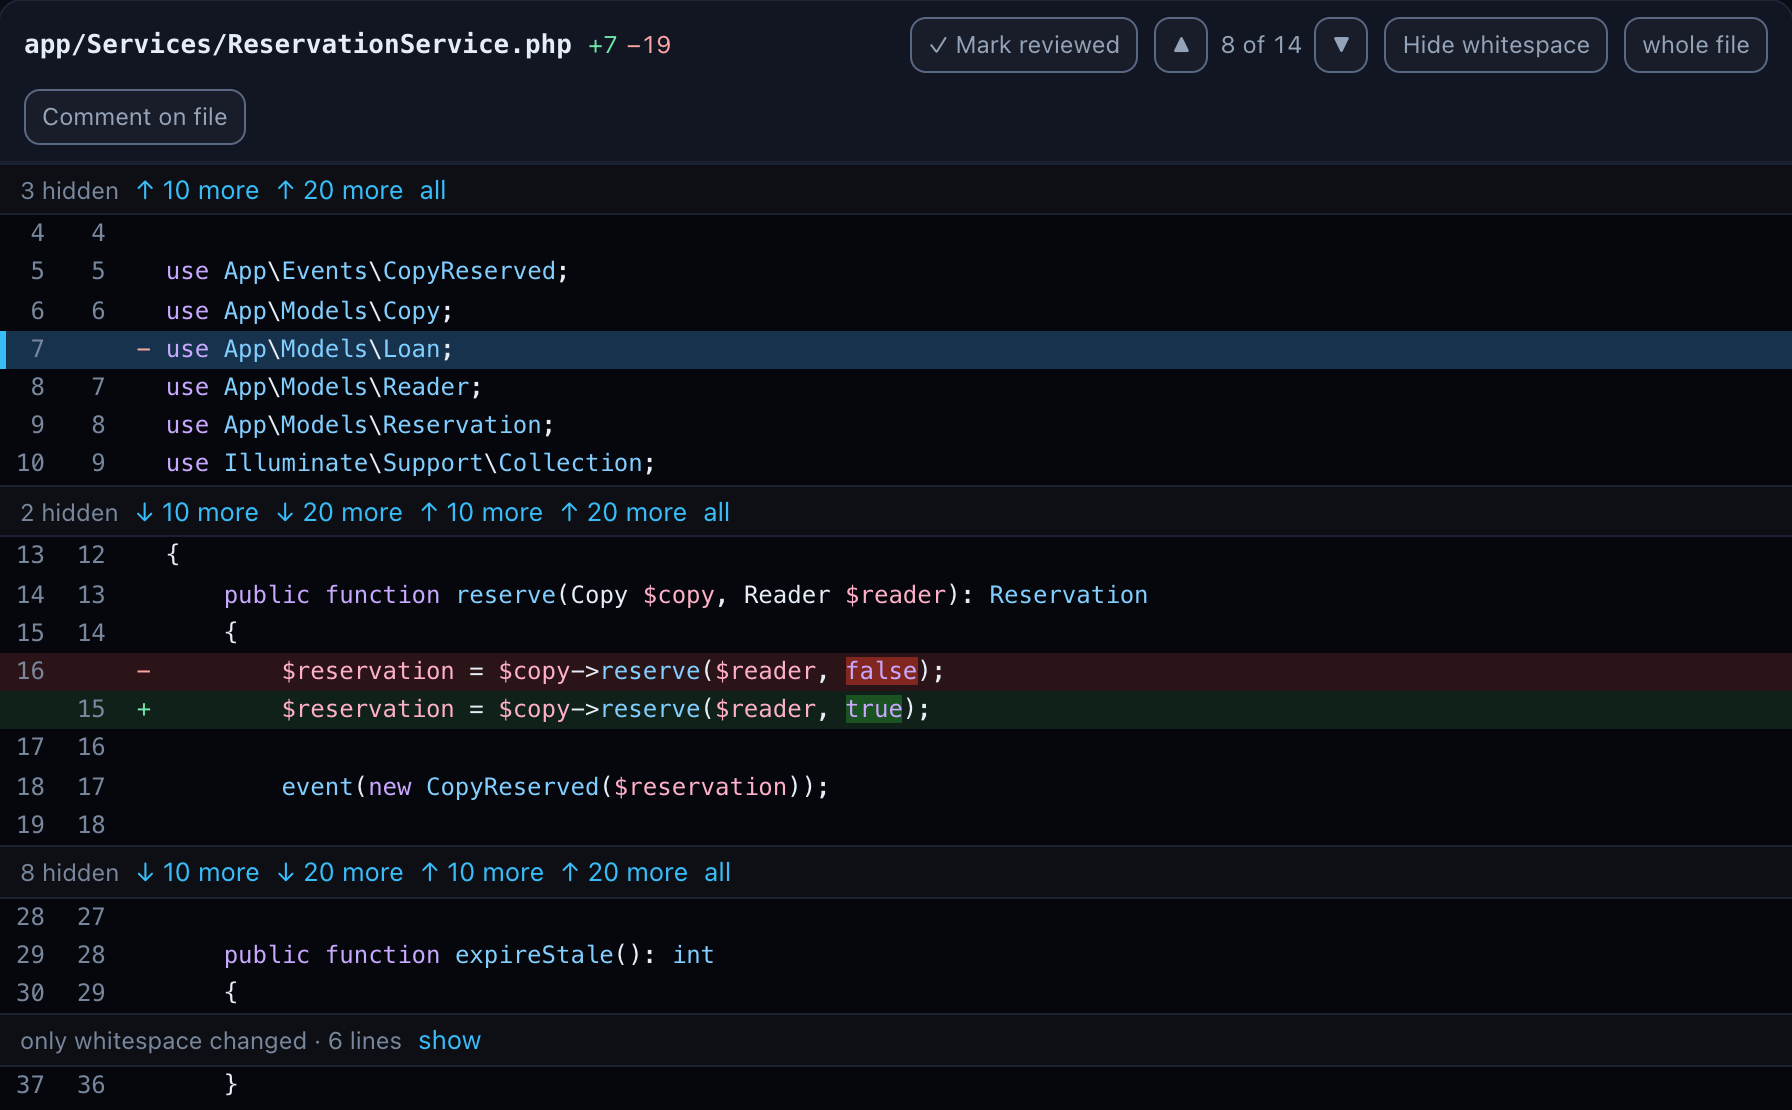Switch to whole file view
Viewport: 1792px width, 1110px height.
pos(1695,45)
